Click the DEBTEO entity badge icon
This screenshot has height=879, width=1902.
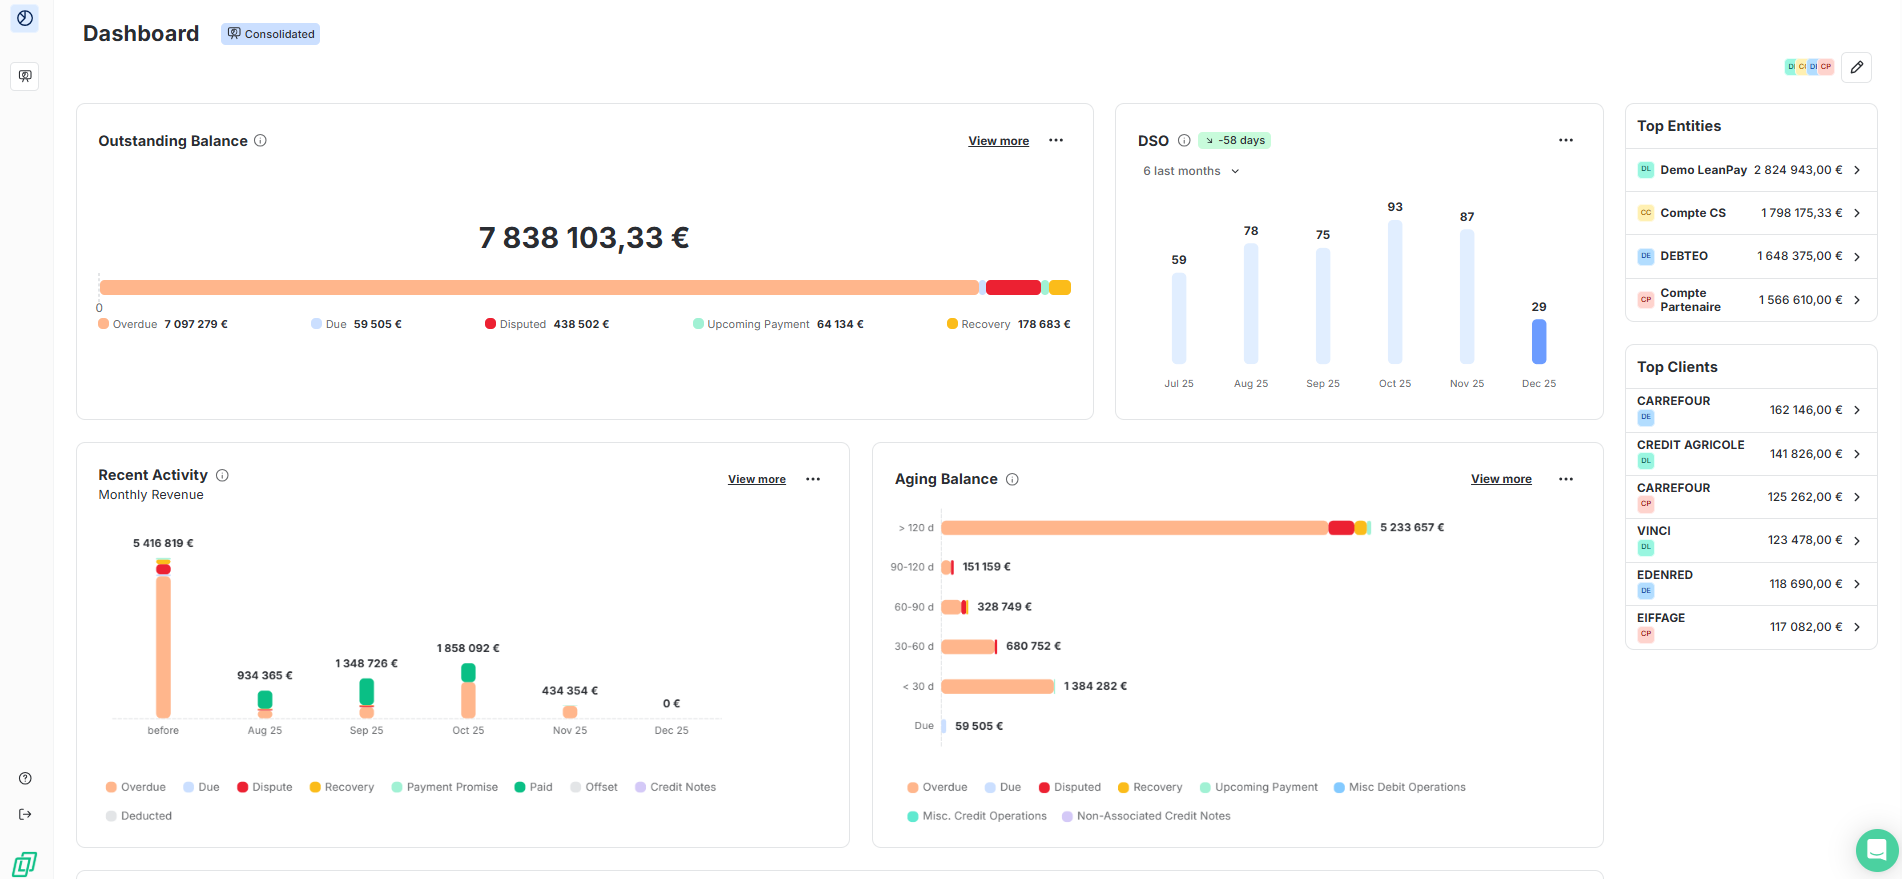tap(1645, 256)
